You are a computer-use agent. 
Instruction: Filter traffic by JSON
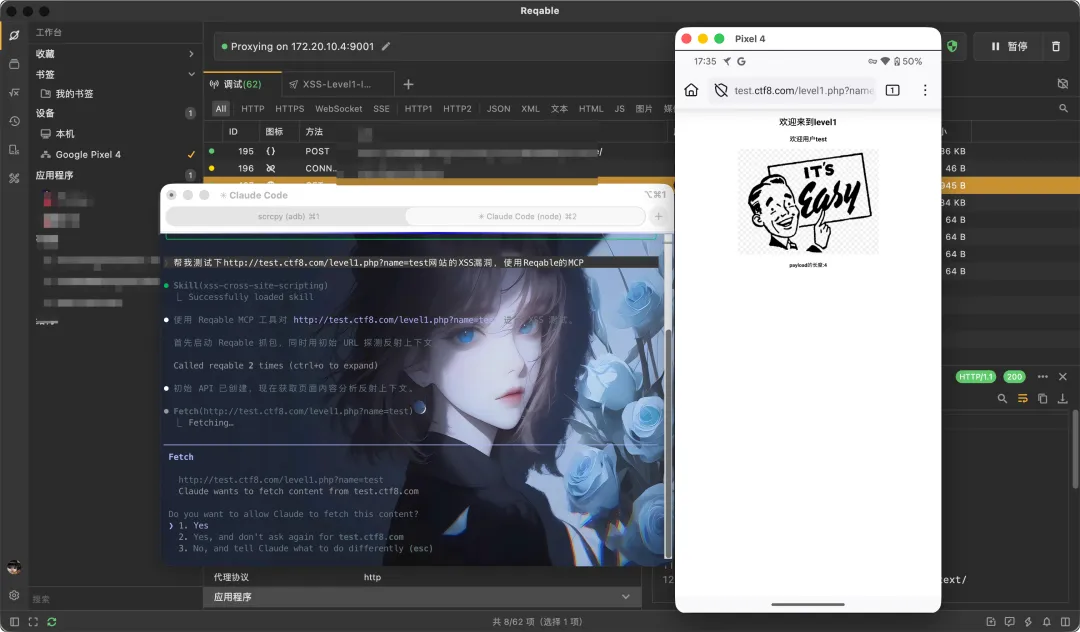click(498, 109)
